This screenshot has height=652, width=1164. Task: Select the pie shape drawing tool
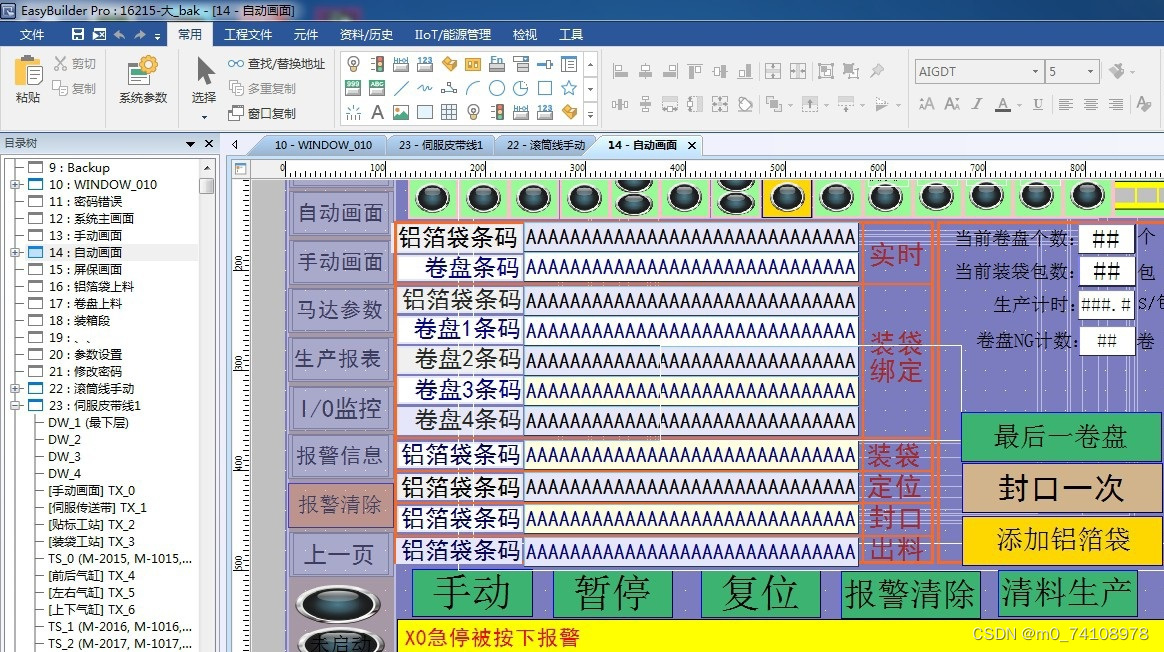pyautogui.click(x=520, y=88)
